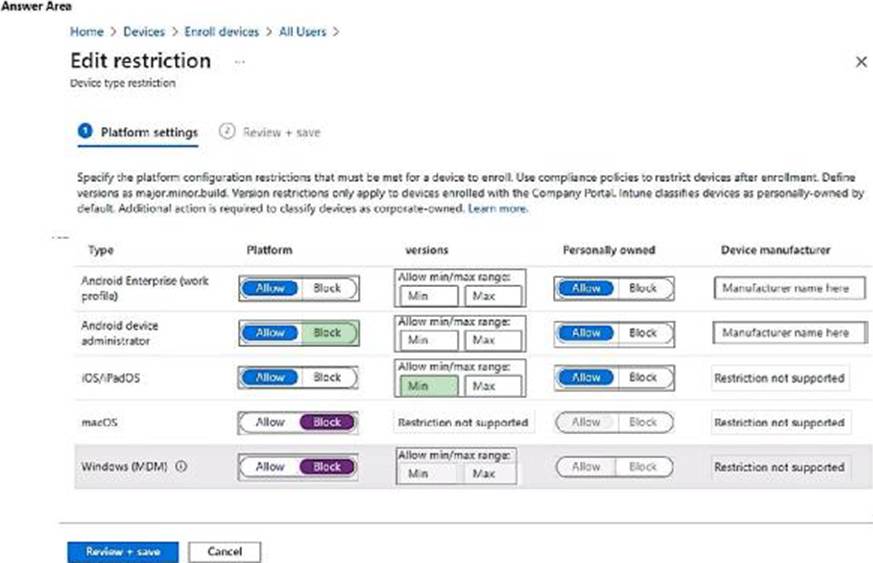Click the Cancel button
This screenshot has width=873, height=563.
coord(224,552)
